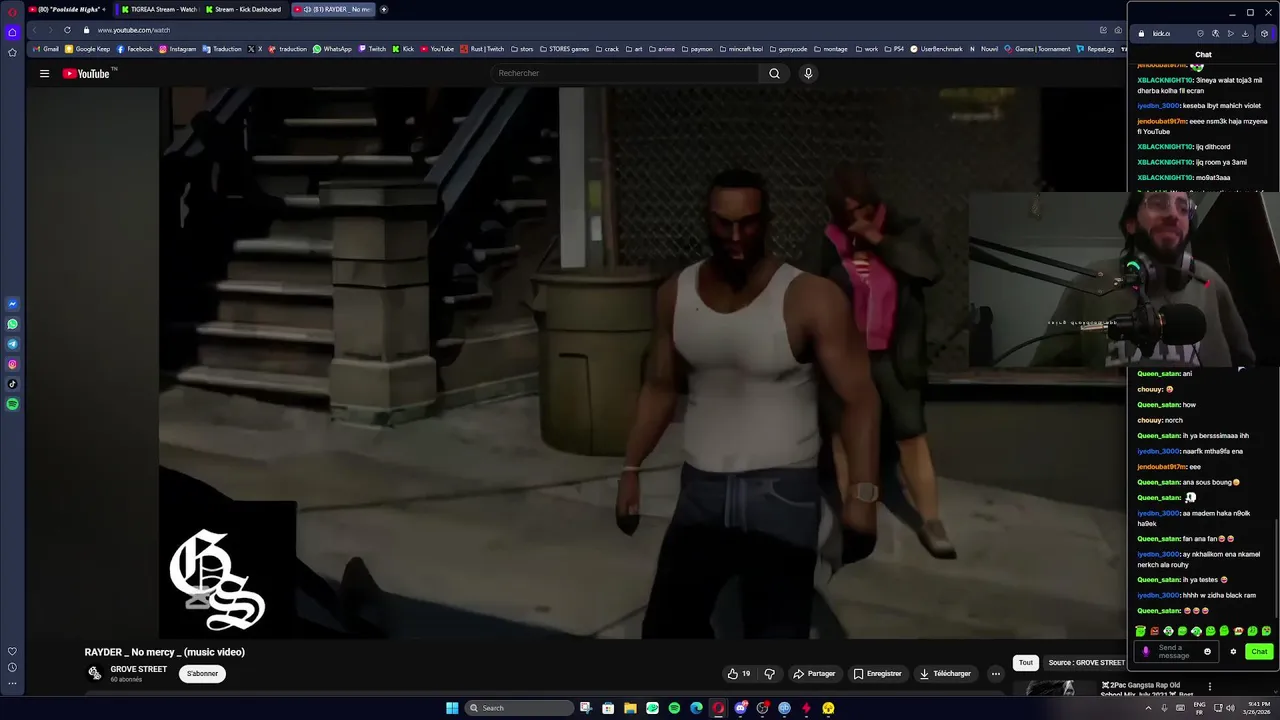Open Twitch bookmark
Viewport: 1280px width, 720px height.
(x=372, y=49)
